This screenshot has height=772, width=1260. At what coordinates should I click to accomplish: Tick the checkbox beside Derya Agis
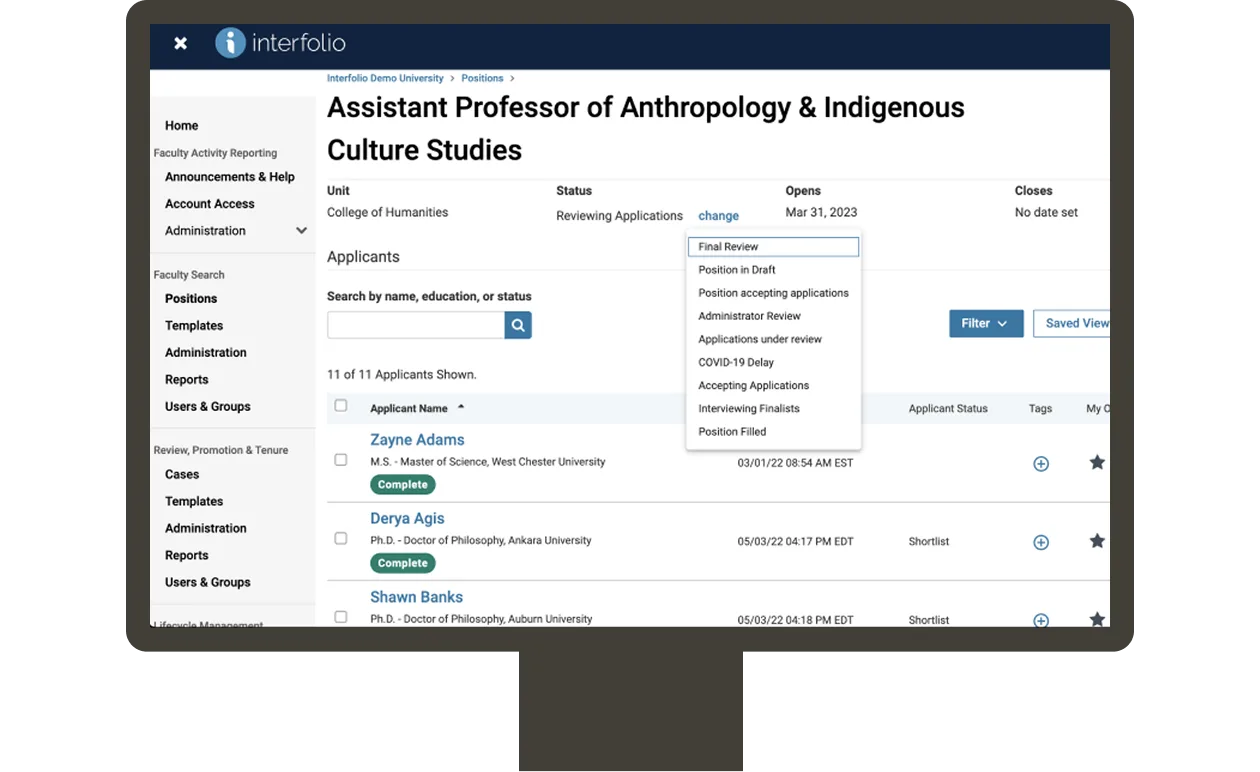[341, 538]
